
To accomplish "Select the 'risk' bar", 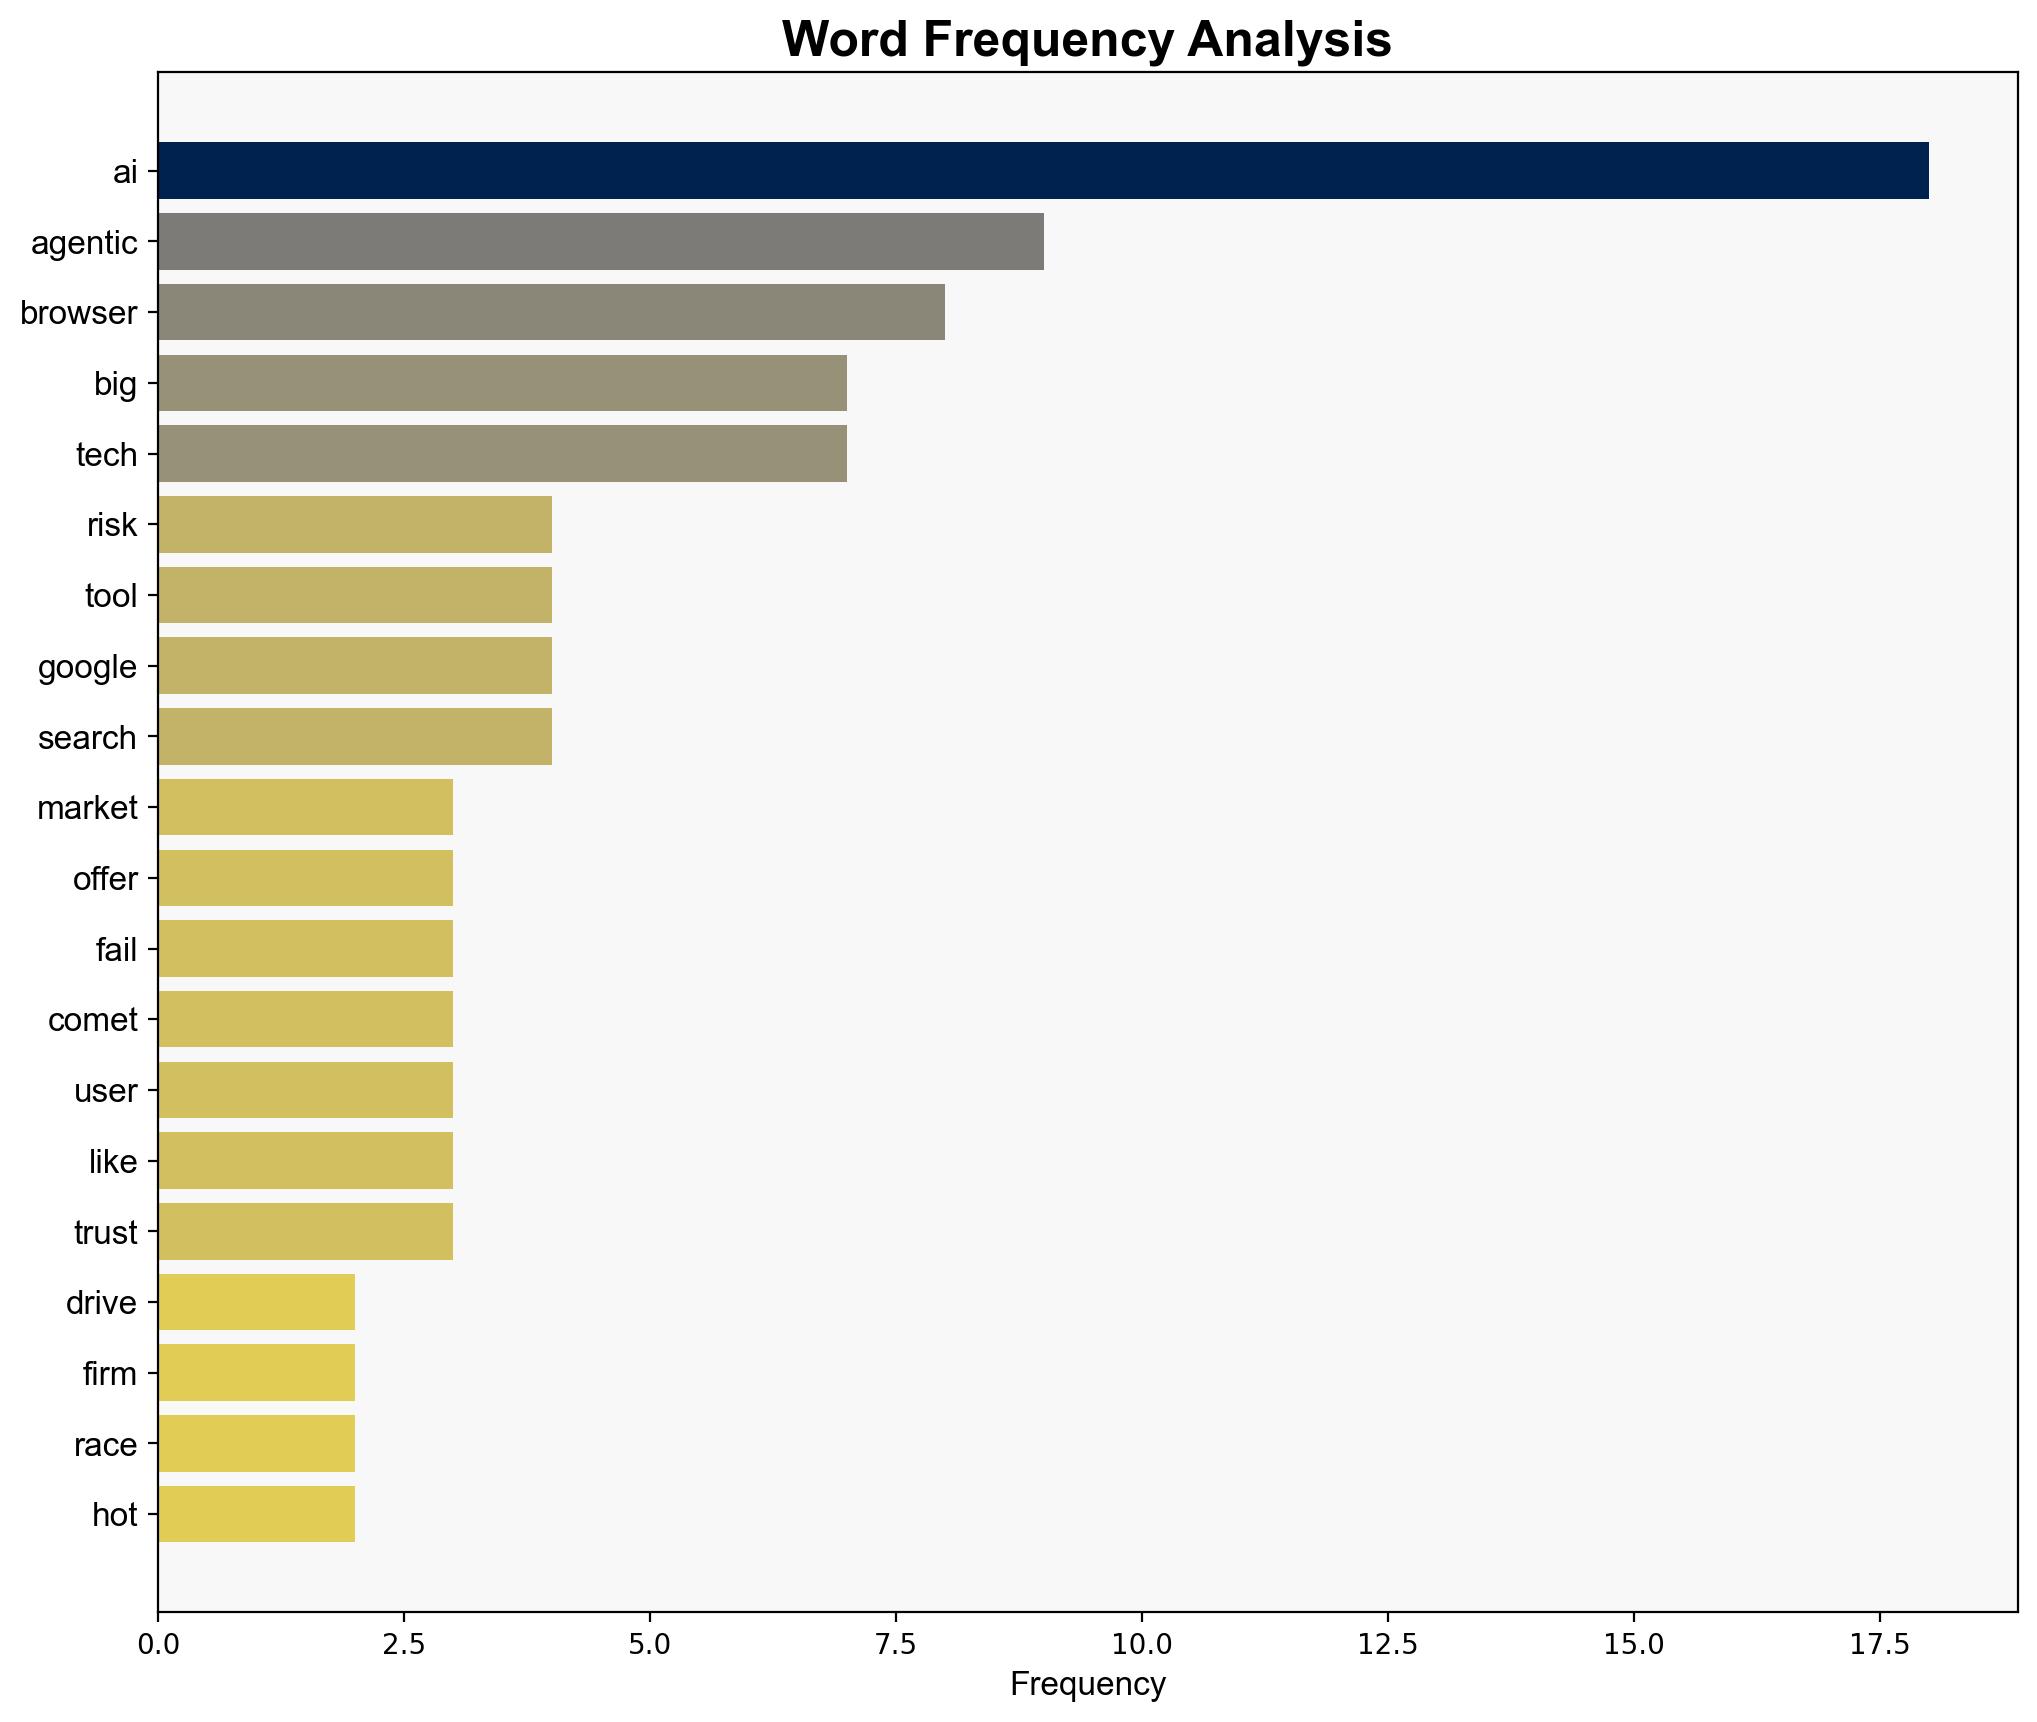I will pyautogui.click(x=354, y=524).
